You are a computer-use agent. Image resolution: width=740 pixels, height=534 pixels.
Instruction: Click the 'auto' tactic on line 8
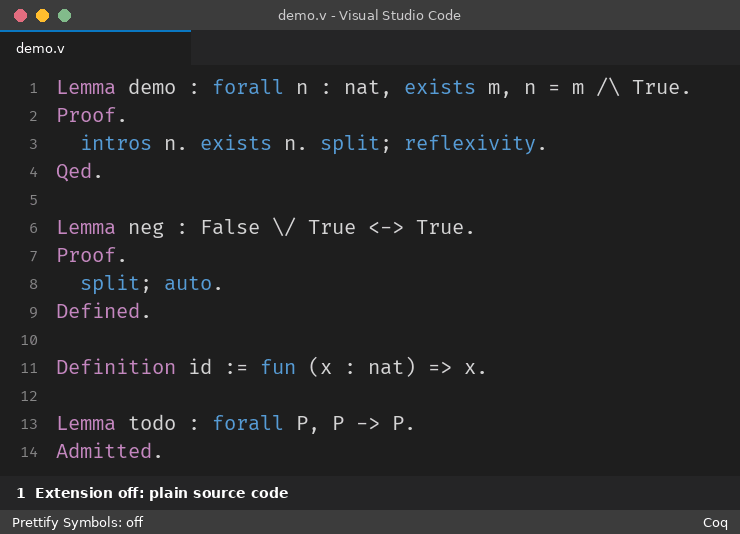point(188,284)
